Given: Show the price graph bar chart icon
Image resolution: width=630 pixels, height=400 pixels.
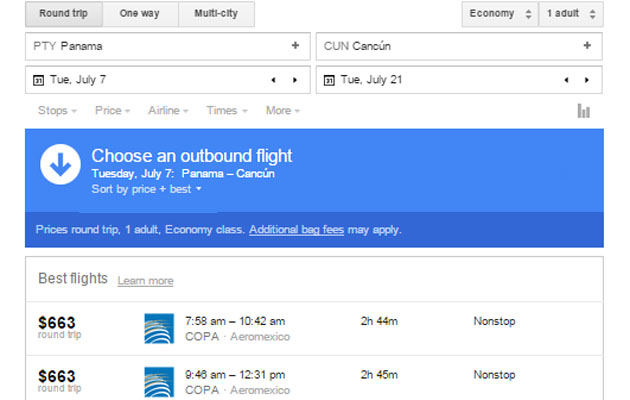Looking at the screenshot, I should (x=583, y=111).
